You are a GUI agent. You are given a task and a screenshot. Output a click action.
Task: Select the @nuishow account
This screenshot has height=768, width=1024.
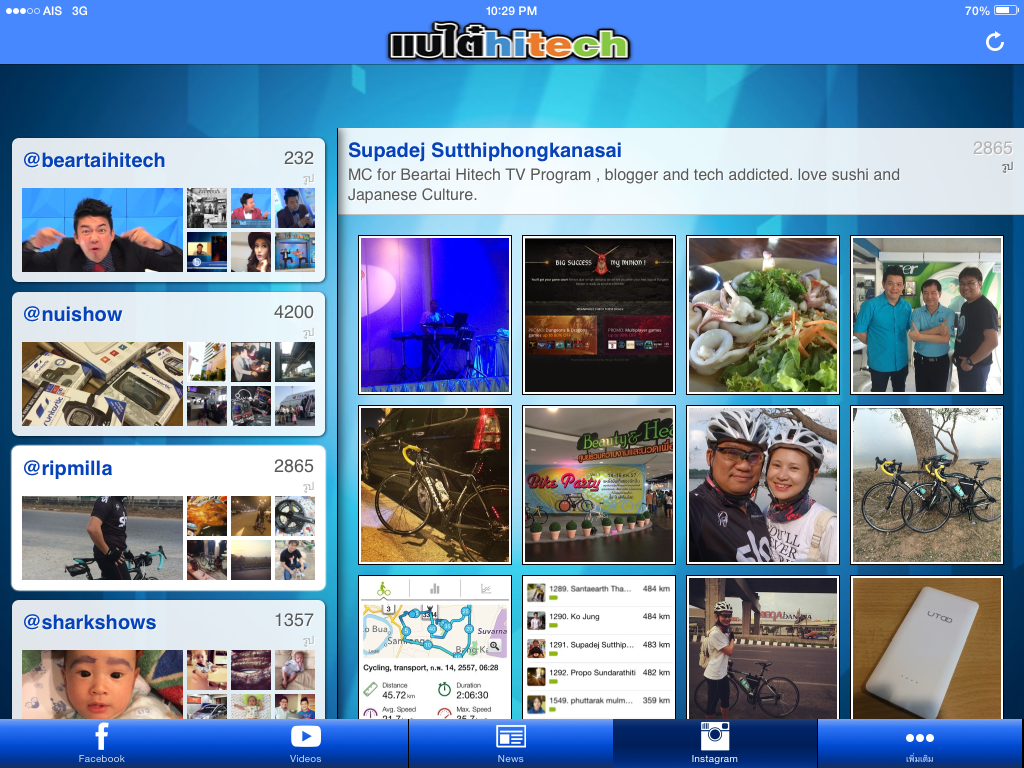point(168,363)
